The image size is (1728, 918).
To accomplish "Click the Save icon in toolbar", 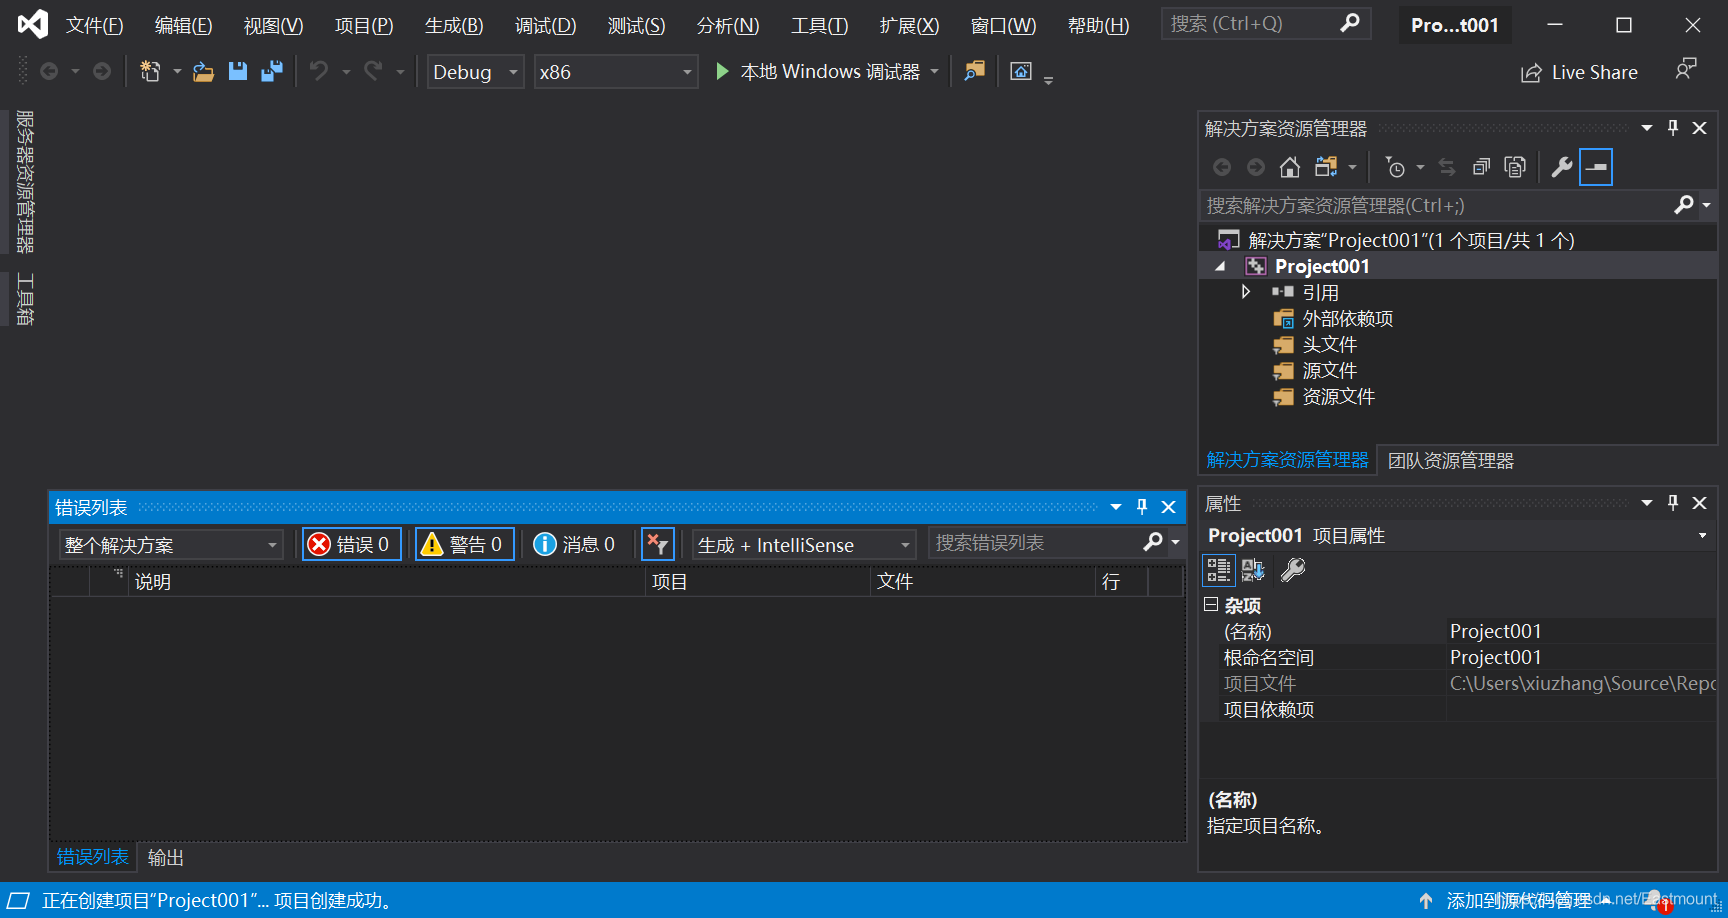I will click(237, 71).
